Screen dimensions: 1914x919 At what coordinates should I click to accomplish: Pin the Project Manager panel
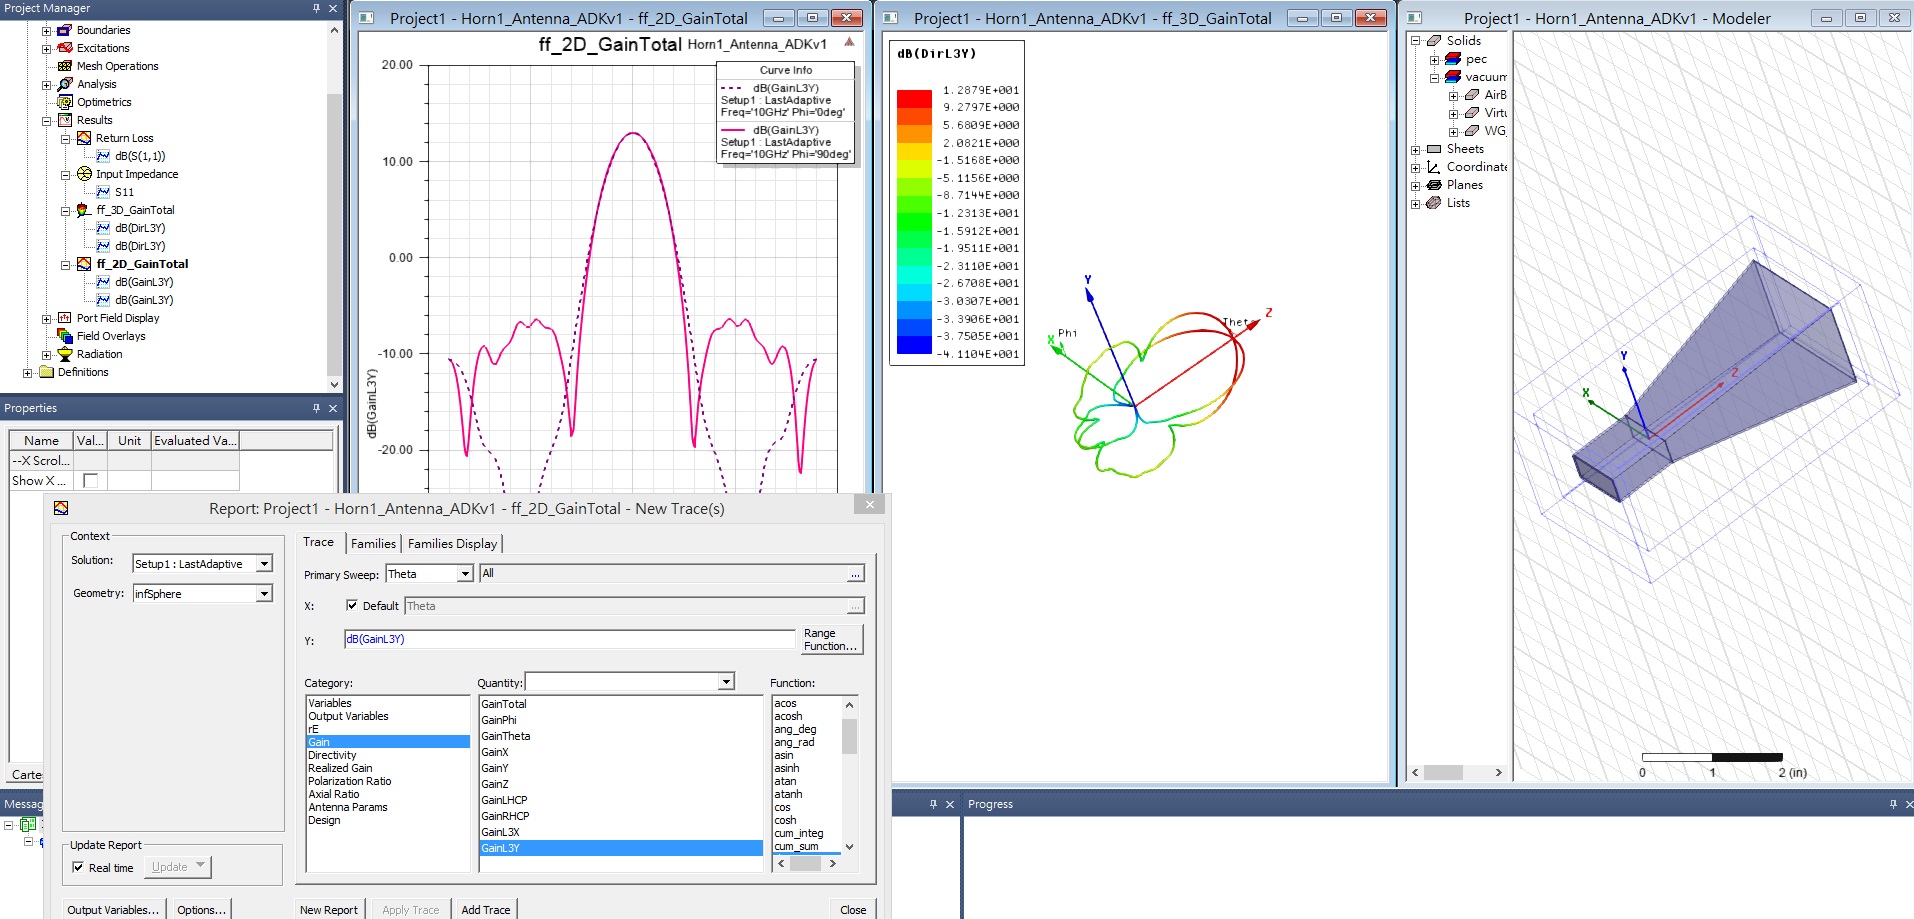coord(316,8)
